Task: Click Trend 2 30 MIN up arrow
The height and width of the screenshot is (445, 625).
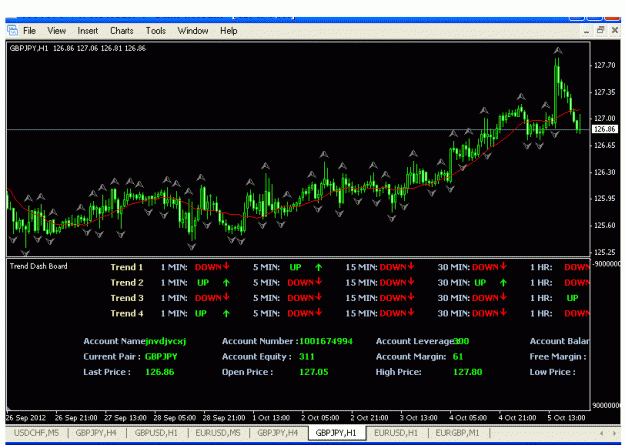Action: click(x=503, y=283)
